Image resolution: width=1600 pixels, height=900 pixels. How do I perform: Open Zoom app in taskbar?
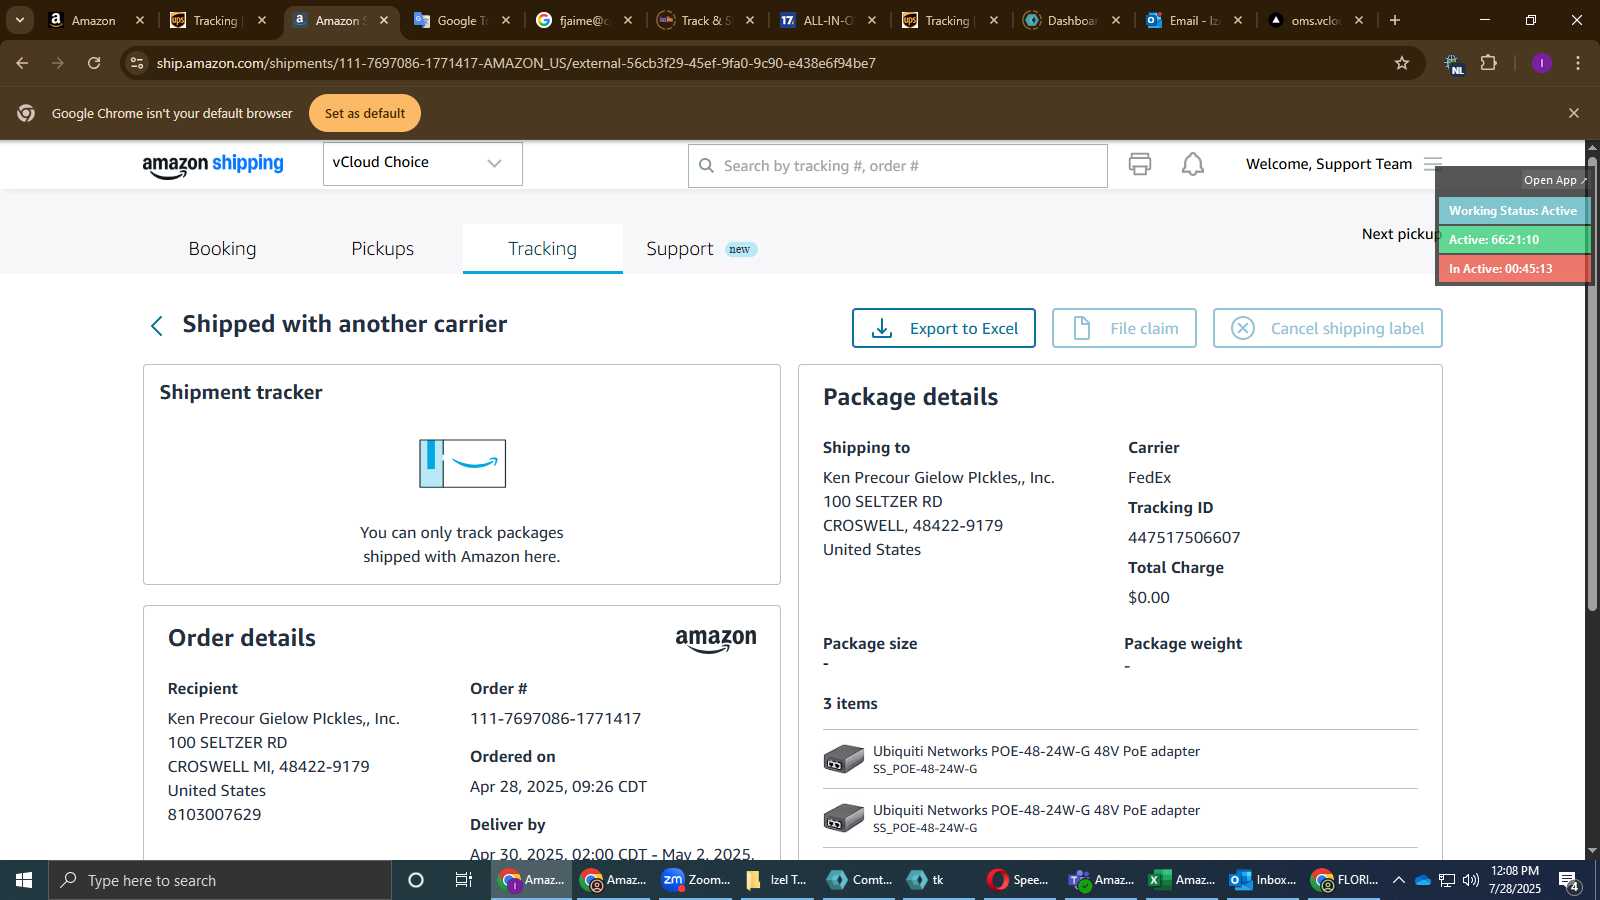(696, 880)
